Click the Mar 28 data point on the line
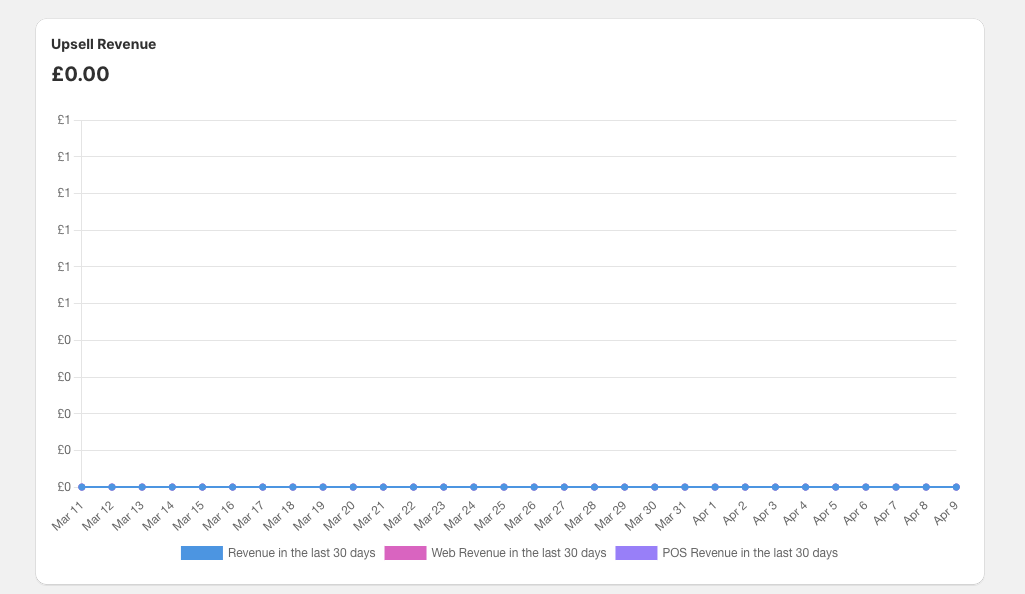This screenshot has width=1025, height=594. 594,487
